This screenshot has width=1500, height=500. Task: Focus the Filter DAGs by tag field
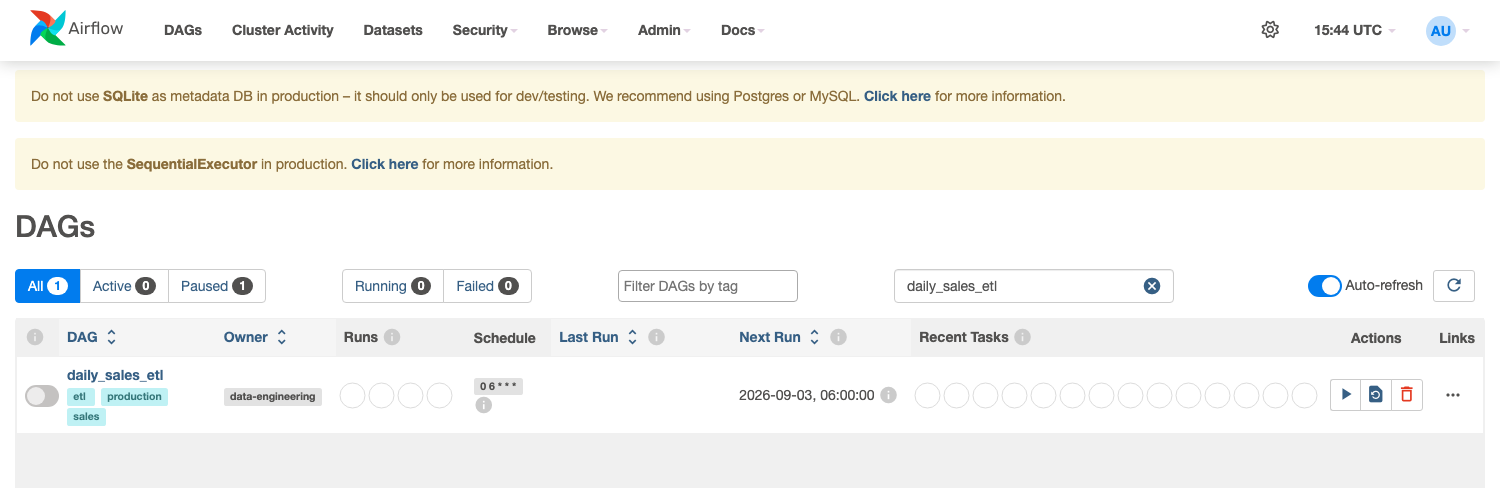click(708, 286)
